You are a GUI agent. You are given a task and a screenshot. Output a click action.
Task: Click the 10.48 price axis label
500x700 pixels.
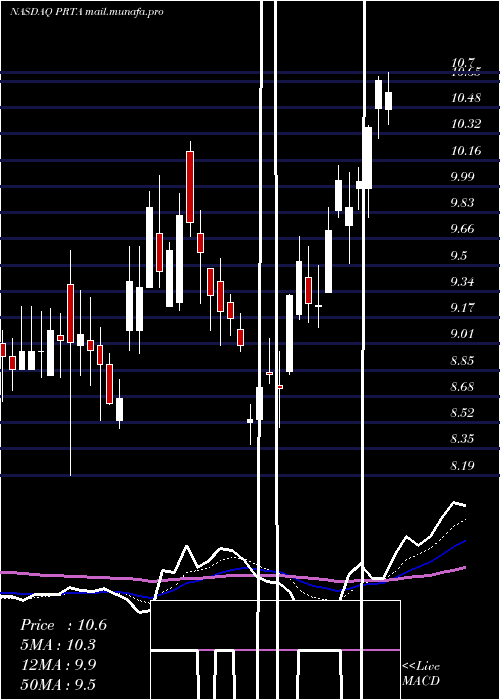pos(466,98)
